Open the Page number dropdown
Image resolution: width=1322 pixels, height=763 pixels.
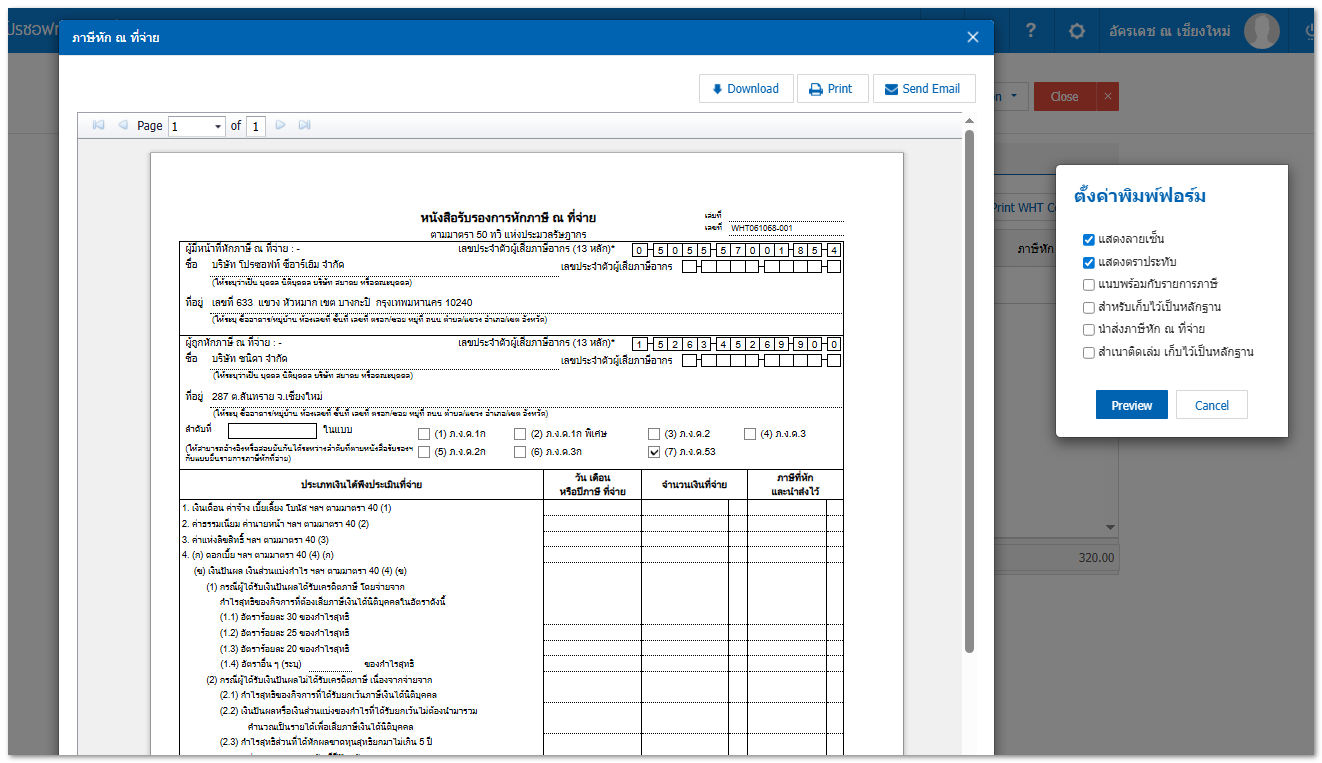pos(218,126)
